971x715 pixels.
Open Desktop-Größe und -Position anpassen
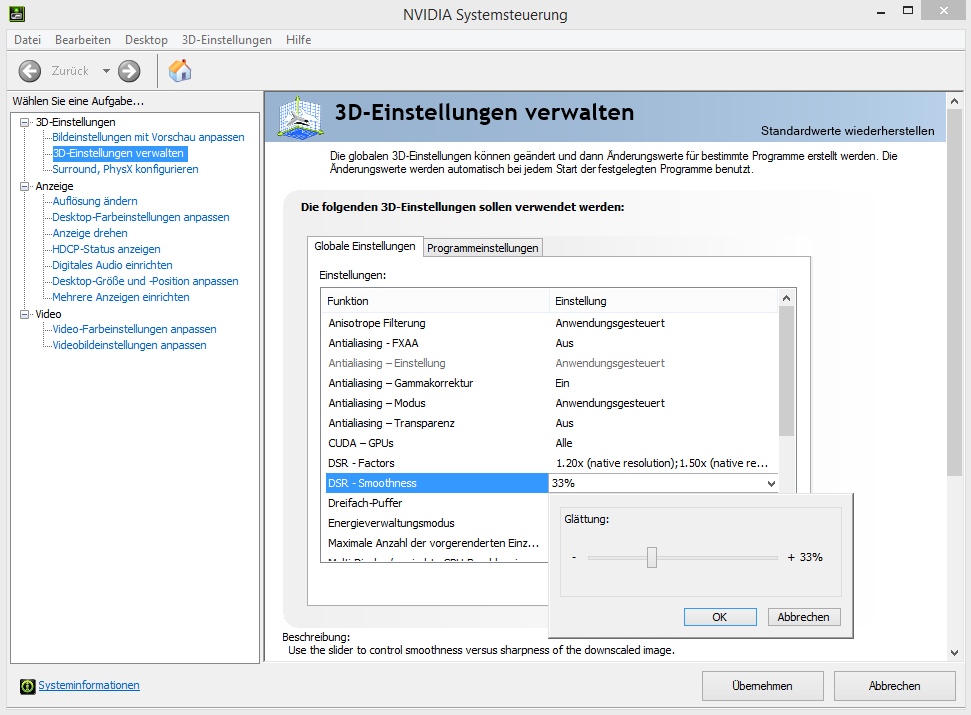145,281
